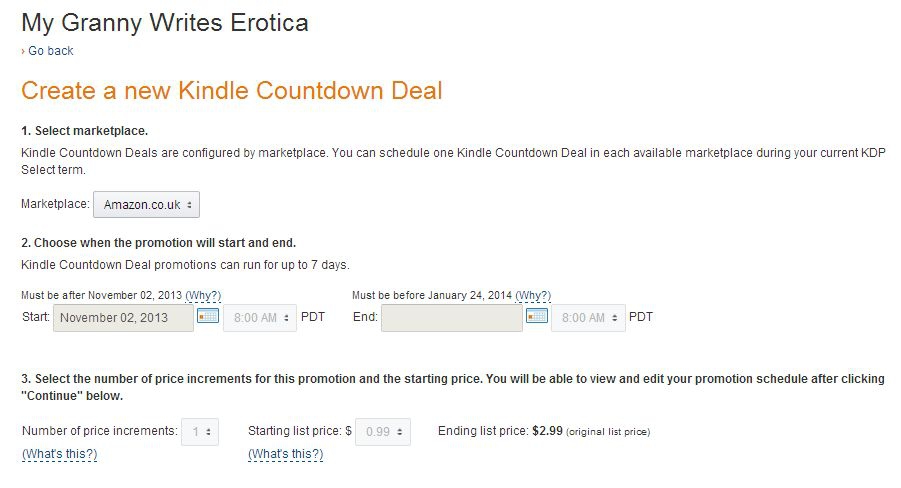This screenshot has width=901, height=488.
Task: Open the Start date calendar icon
Action: 207,316
